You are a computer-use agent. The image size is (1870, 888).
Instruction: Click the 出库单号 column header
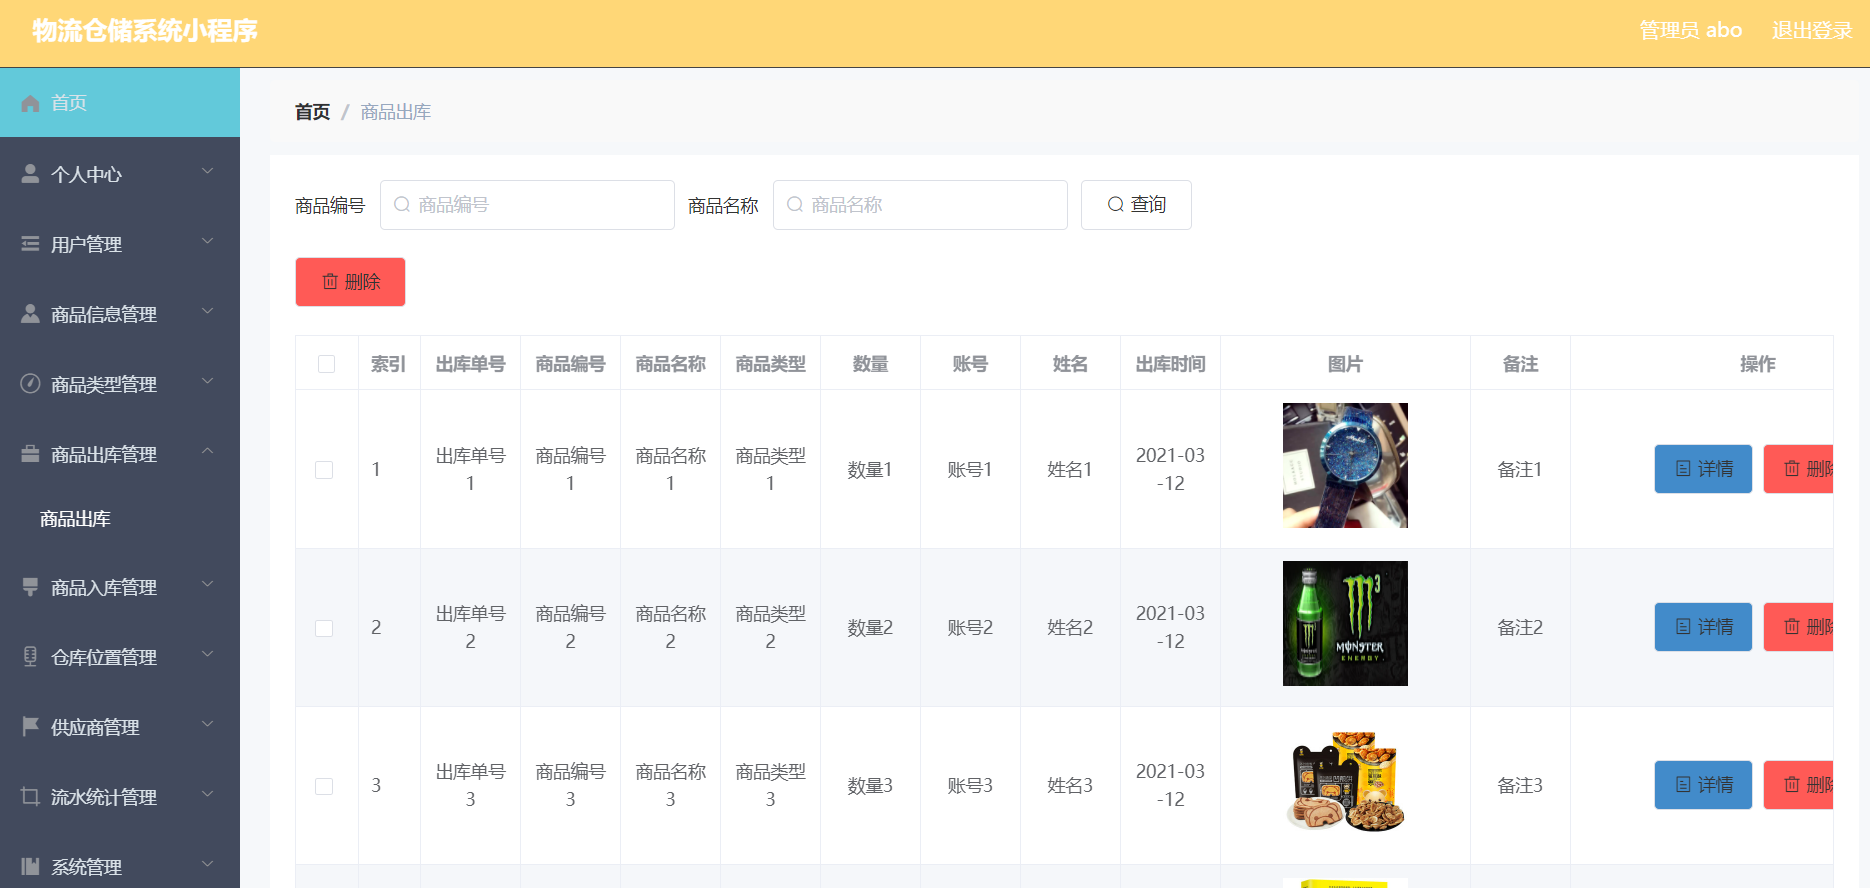point(470,364)
